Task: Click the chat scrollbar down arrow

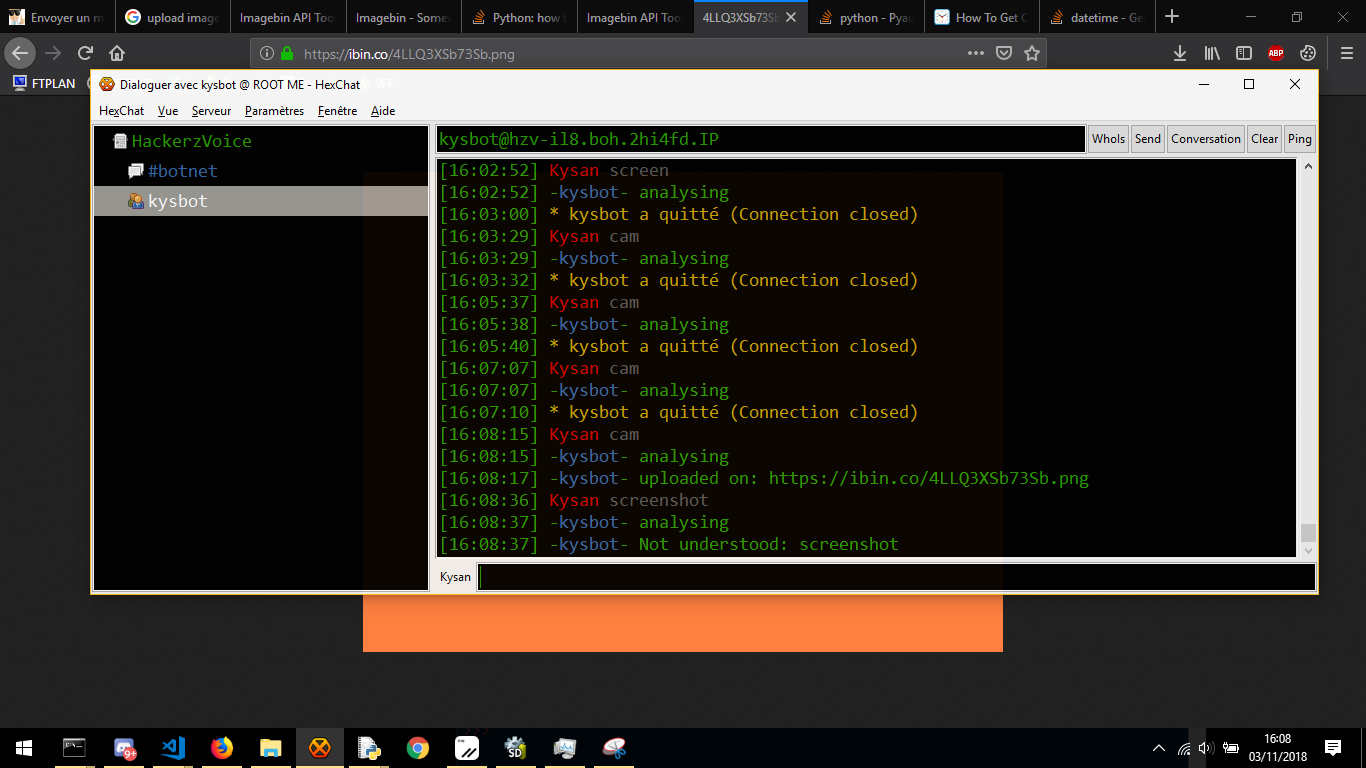Action: coord(1308,550)
